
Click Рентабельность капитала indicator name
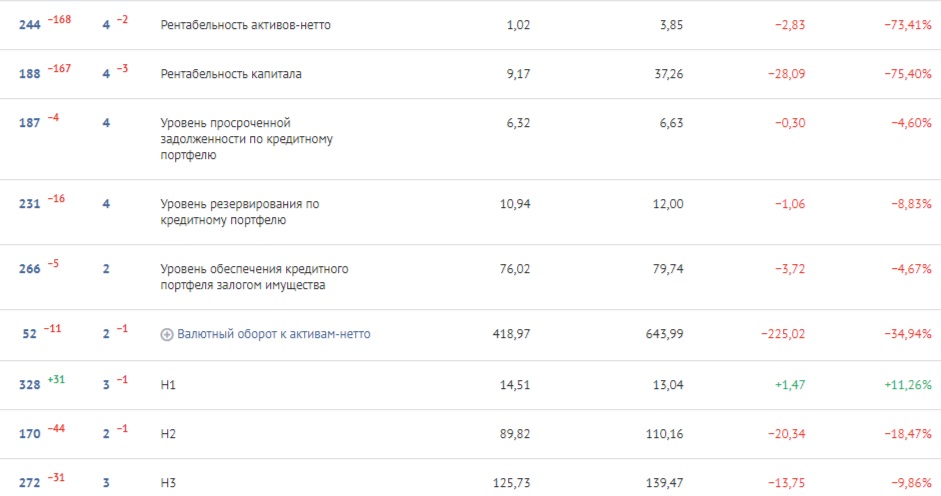pos(231,74)
